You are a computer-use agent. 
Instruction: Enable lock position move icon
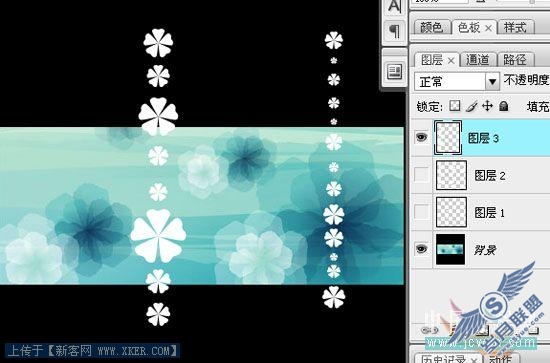coord(488,106)
